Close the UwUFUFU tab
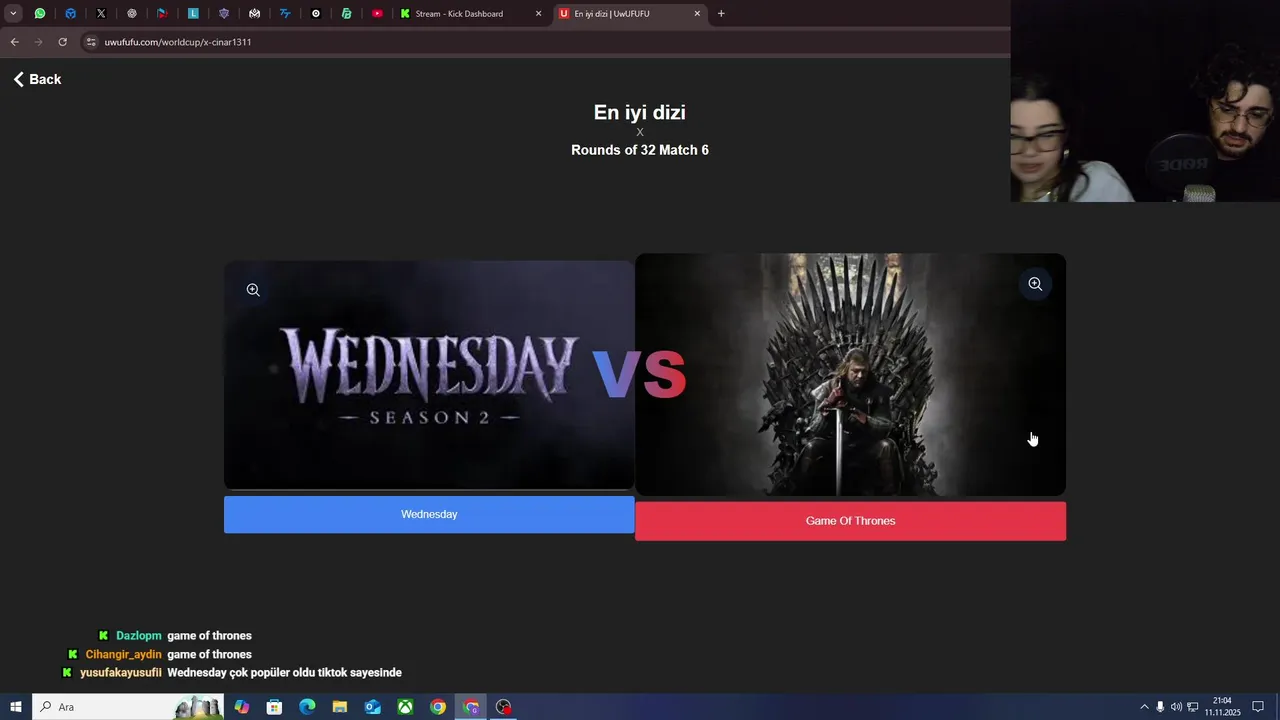 (x=697, y=14)
